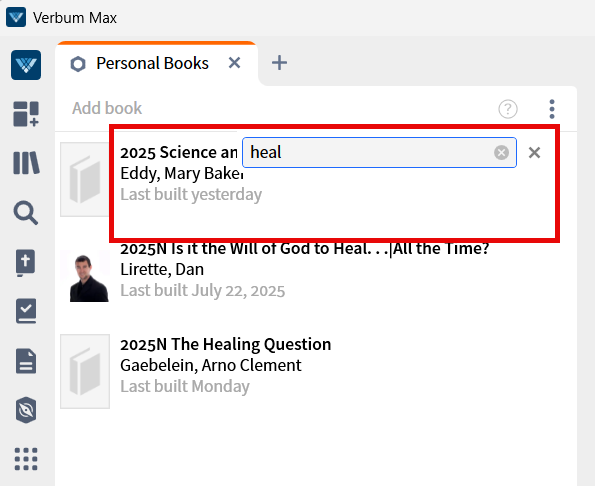Click author Gaebelein, Arno Clement

(x=211, y=365)
